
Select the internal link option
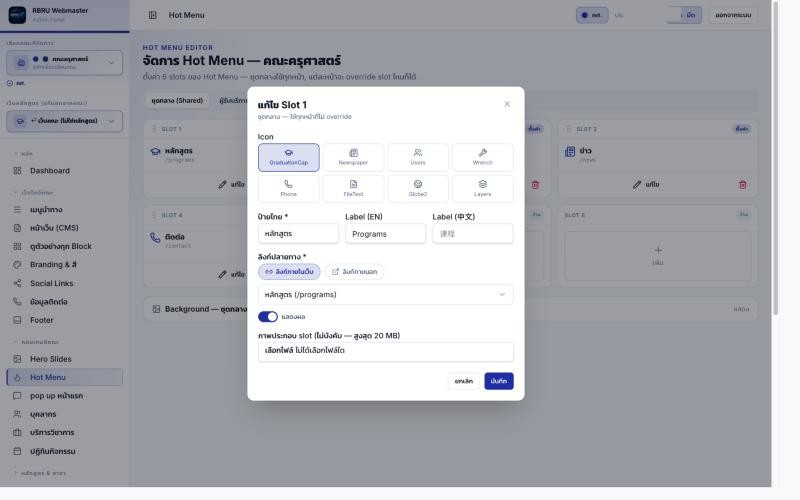289,272
